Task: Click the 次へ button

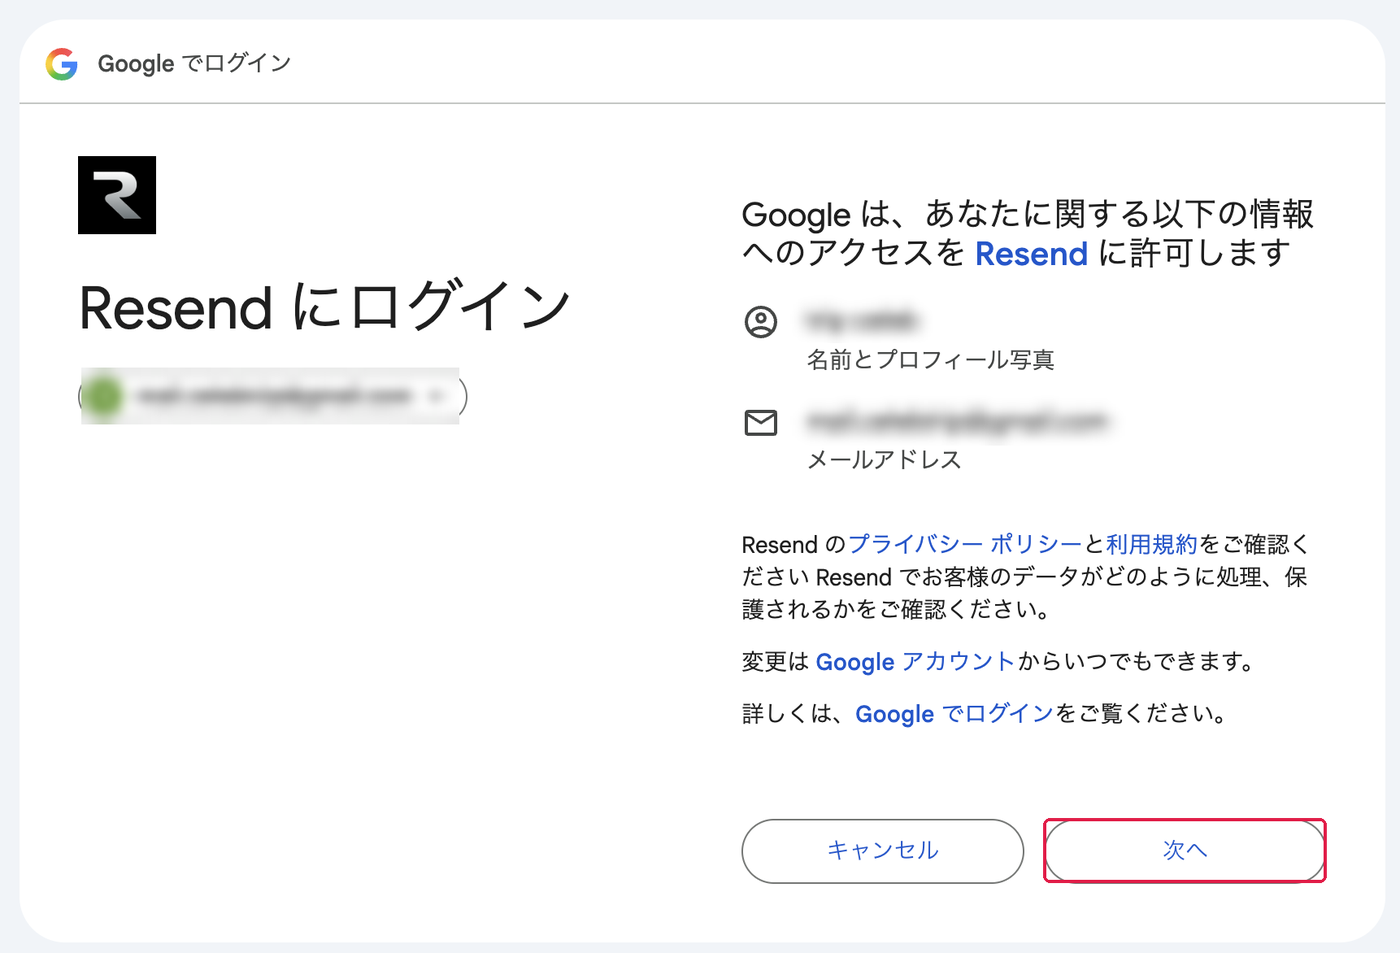Action: [1185, 851]
